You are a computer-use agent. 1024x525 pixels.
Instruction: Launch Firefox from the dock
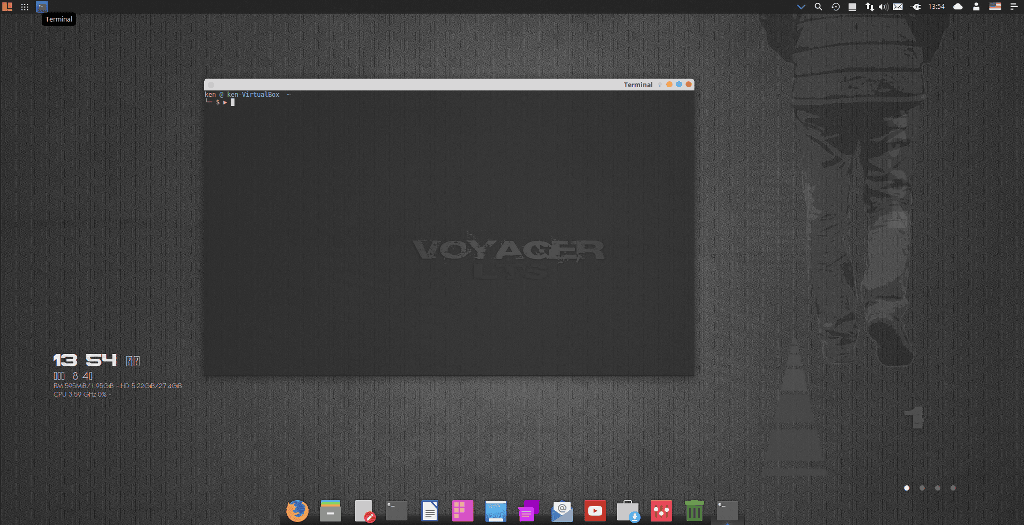(297, 511)
